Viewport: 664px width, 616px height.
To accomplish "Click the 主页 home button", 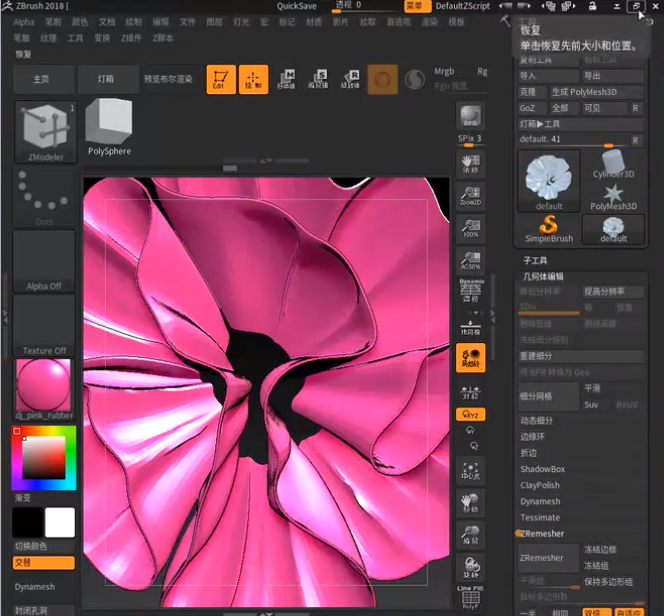I will 44,79.
